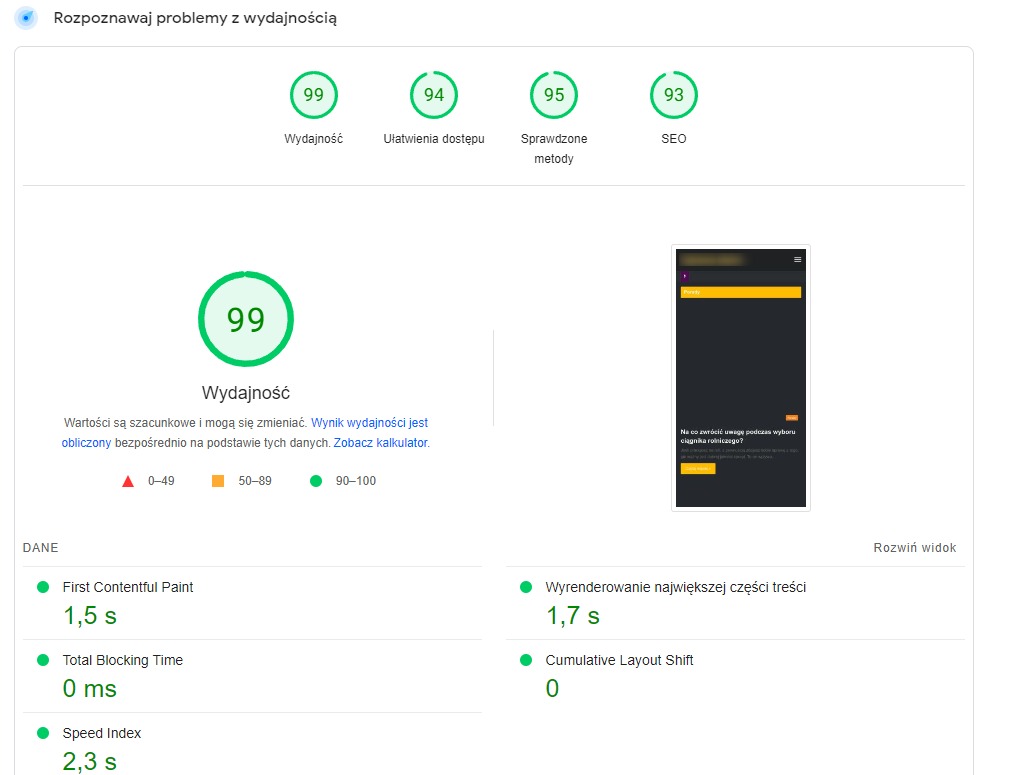Click the orange square legend marker
This screenshot has height=775, width=1019.
coord(217,480)
